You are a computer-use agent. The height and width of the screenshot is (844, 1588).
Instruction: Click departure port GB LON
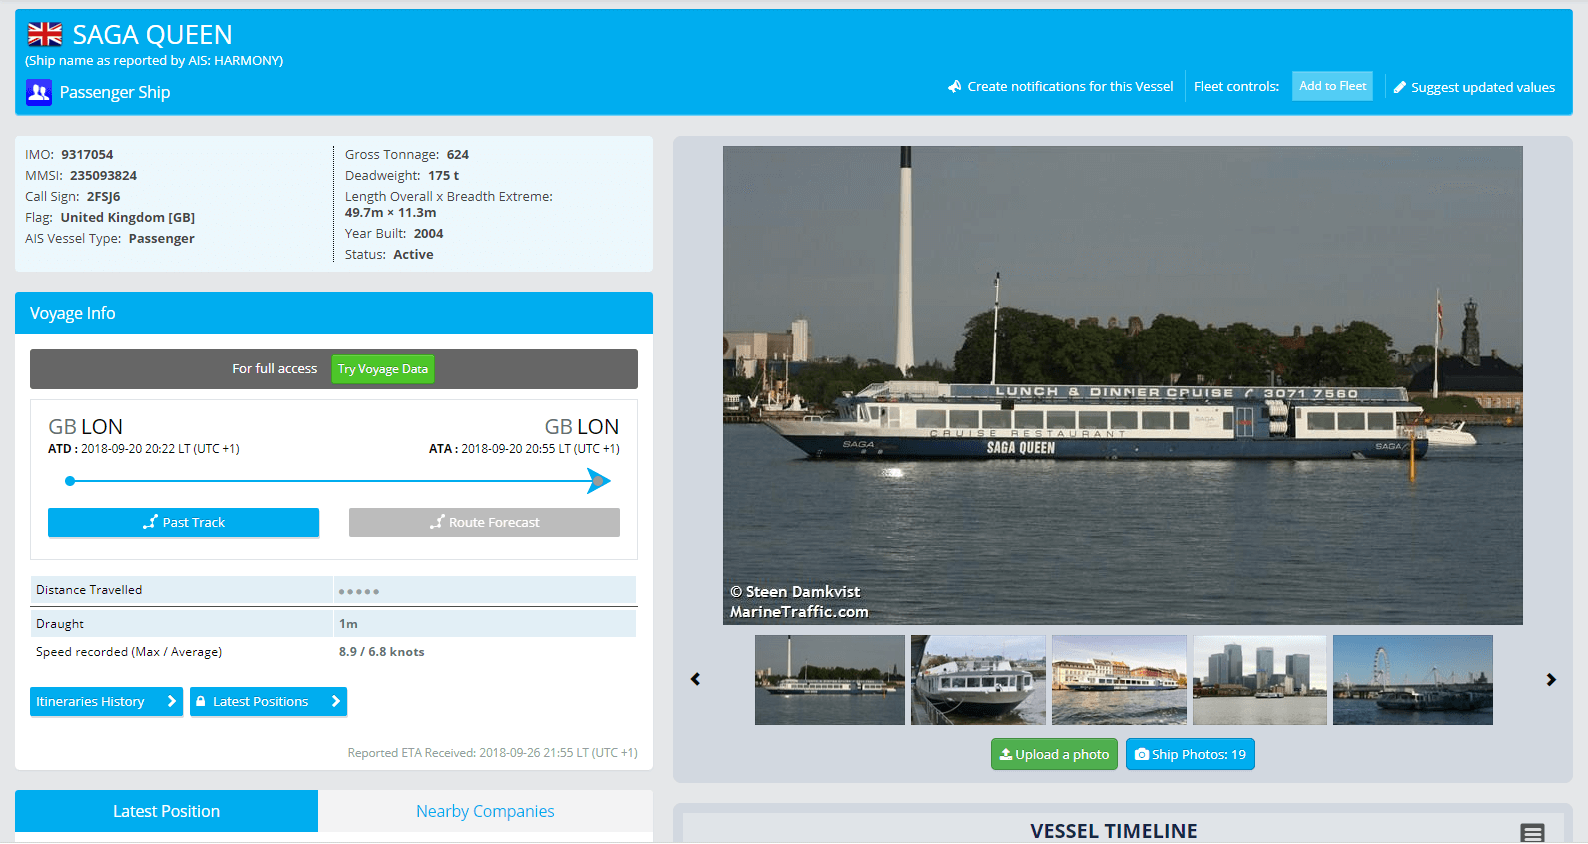point(86,427)
